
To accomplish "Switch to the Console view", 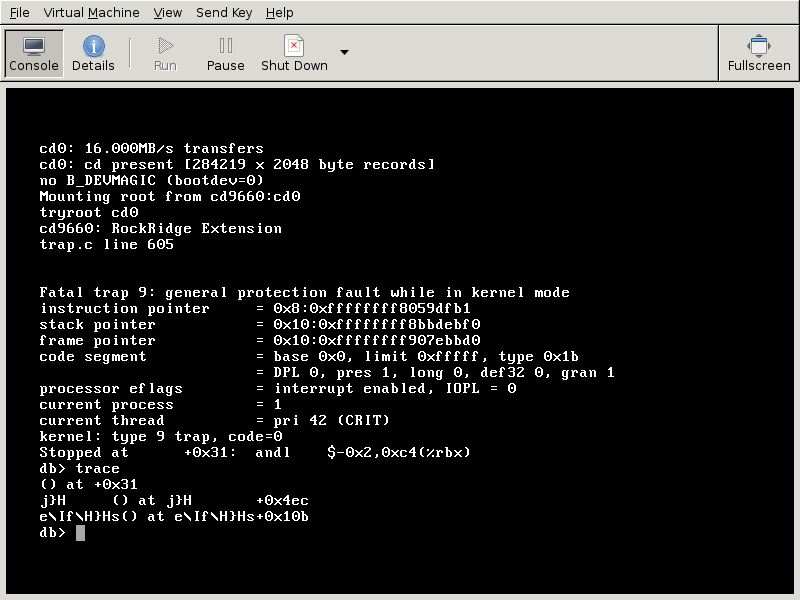I will click(x=34, y=54).
